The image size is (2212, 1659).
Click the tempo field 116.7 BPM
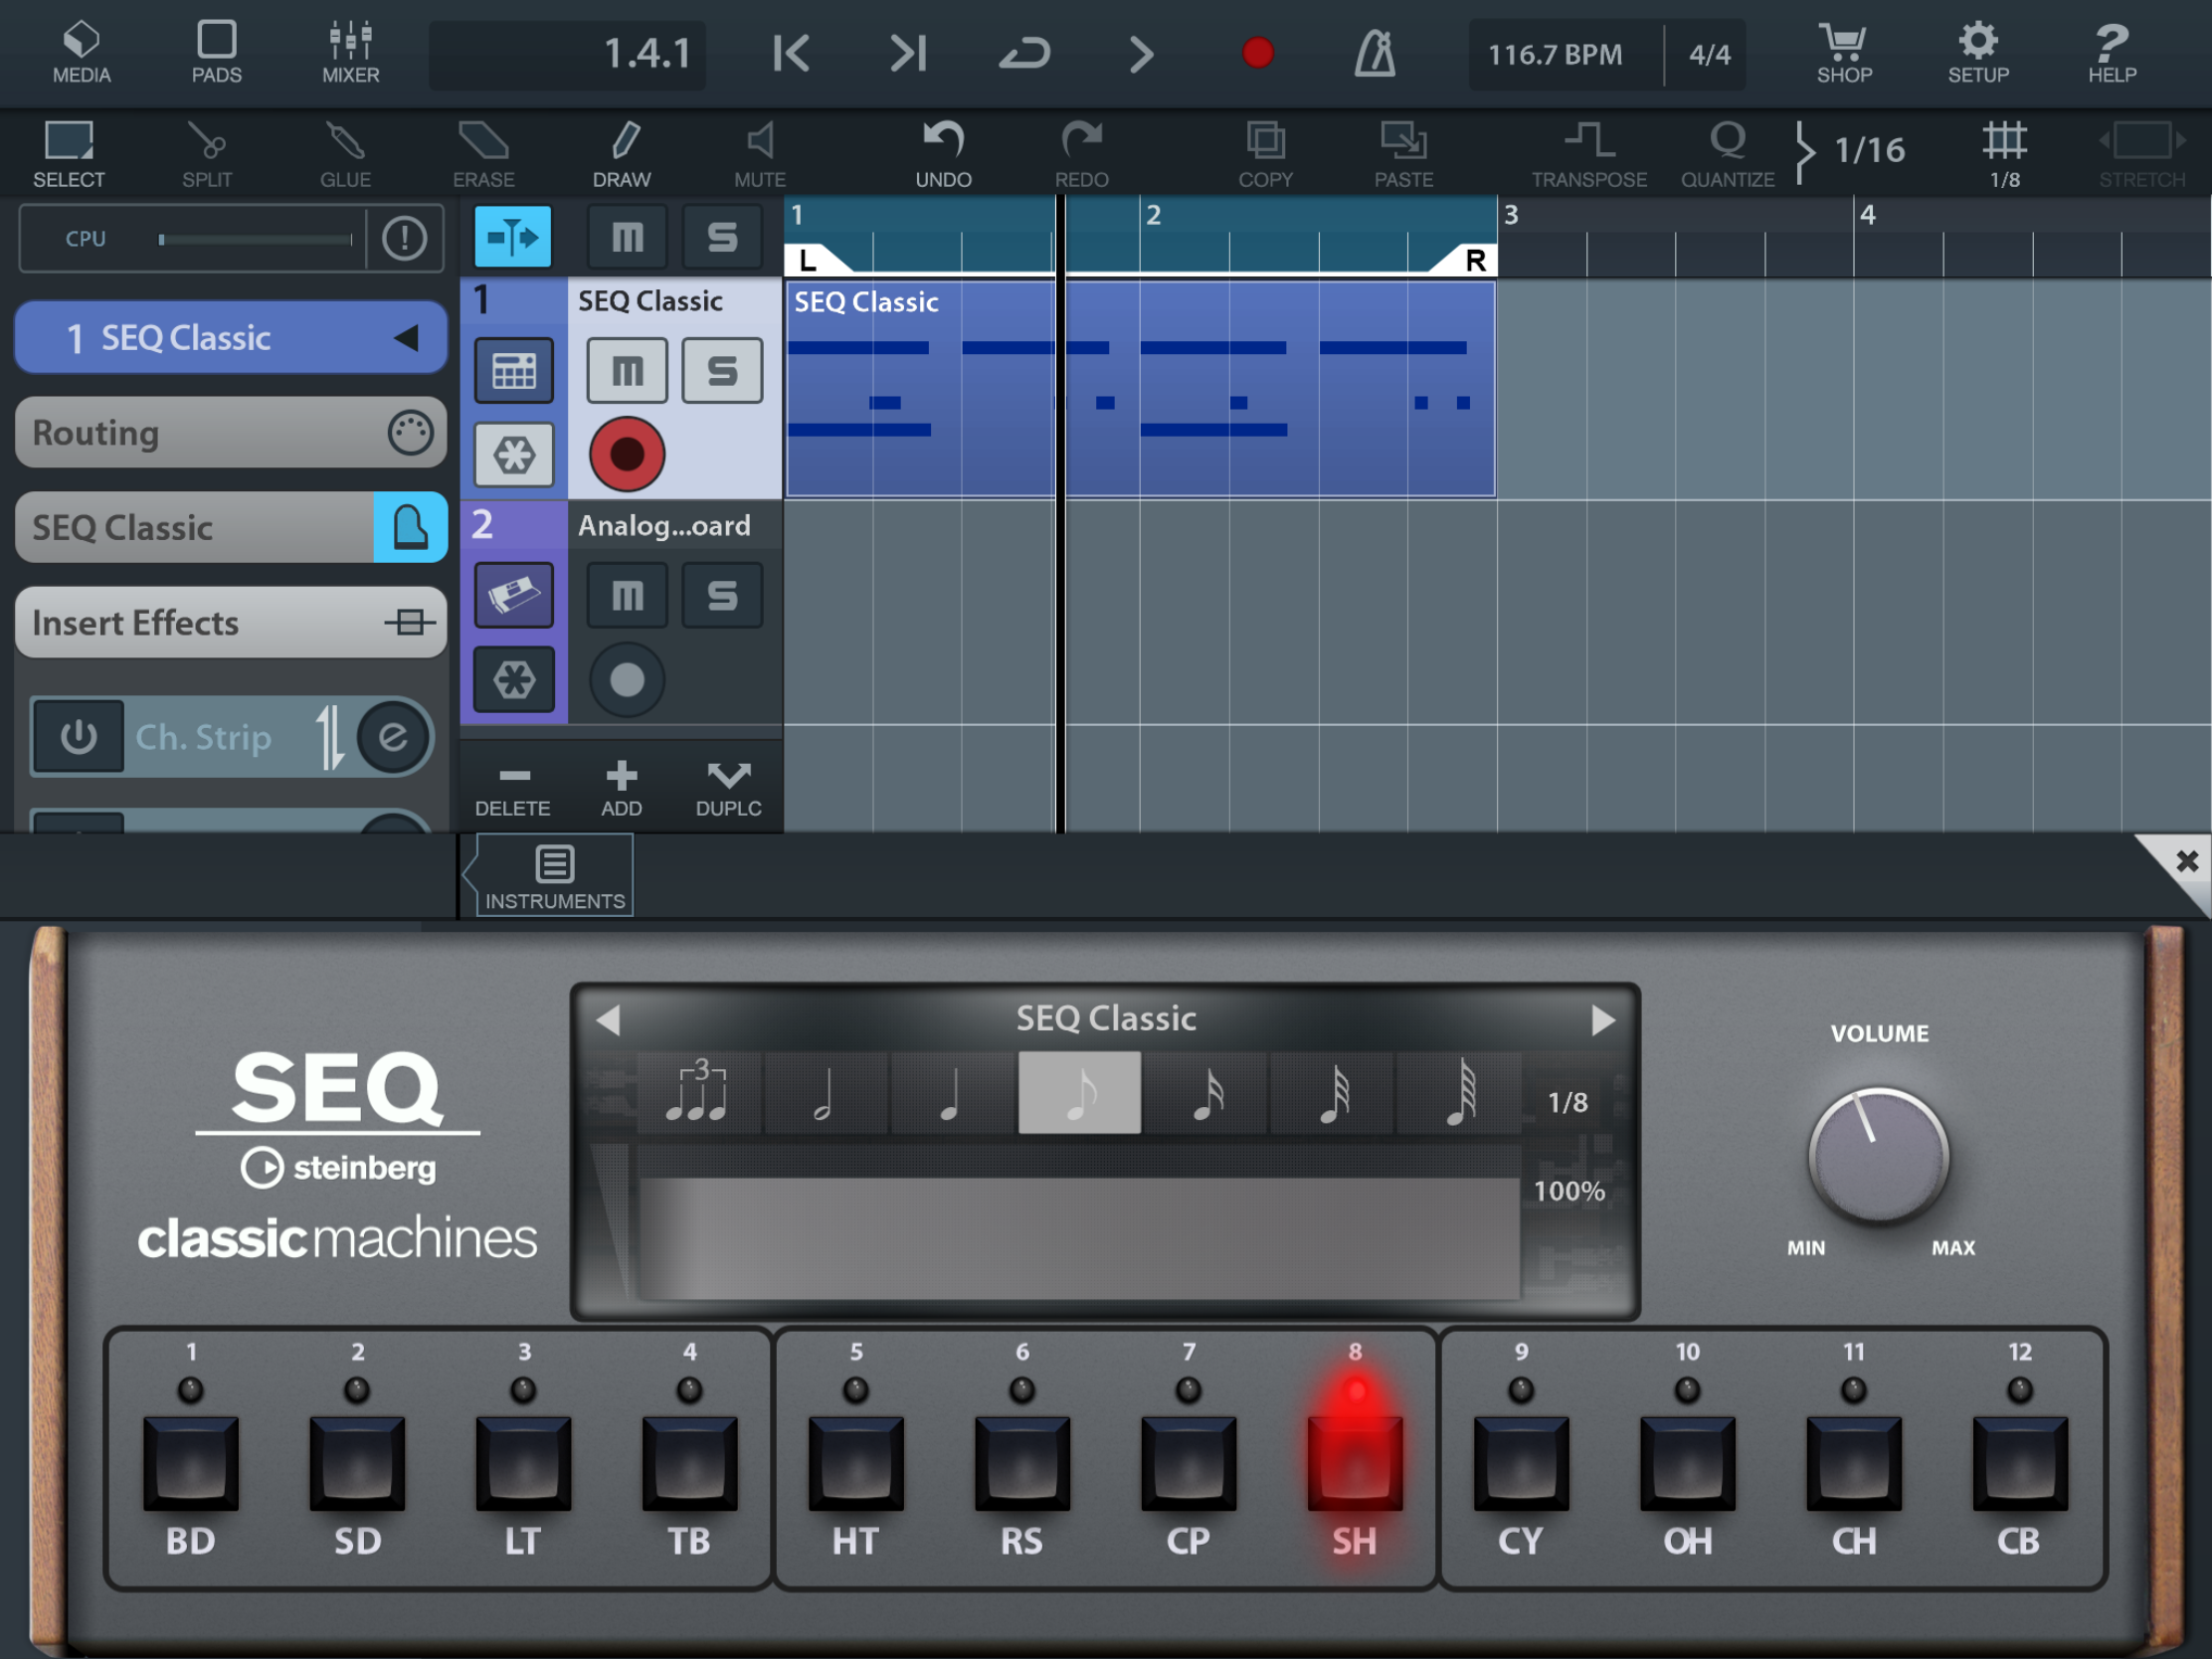pyautogui.click(x=1555, y=54)
